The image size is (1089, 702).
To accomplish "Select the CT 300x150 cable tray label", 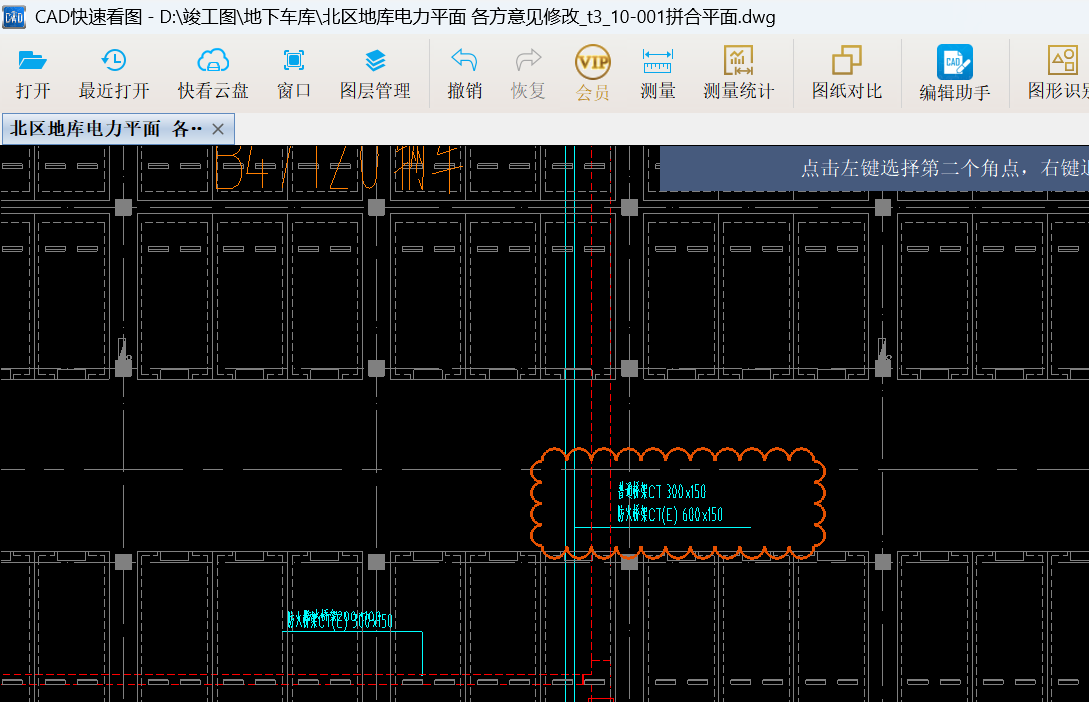I will coord(662,491).
